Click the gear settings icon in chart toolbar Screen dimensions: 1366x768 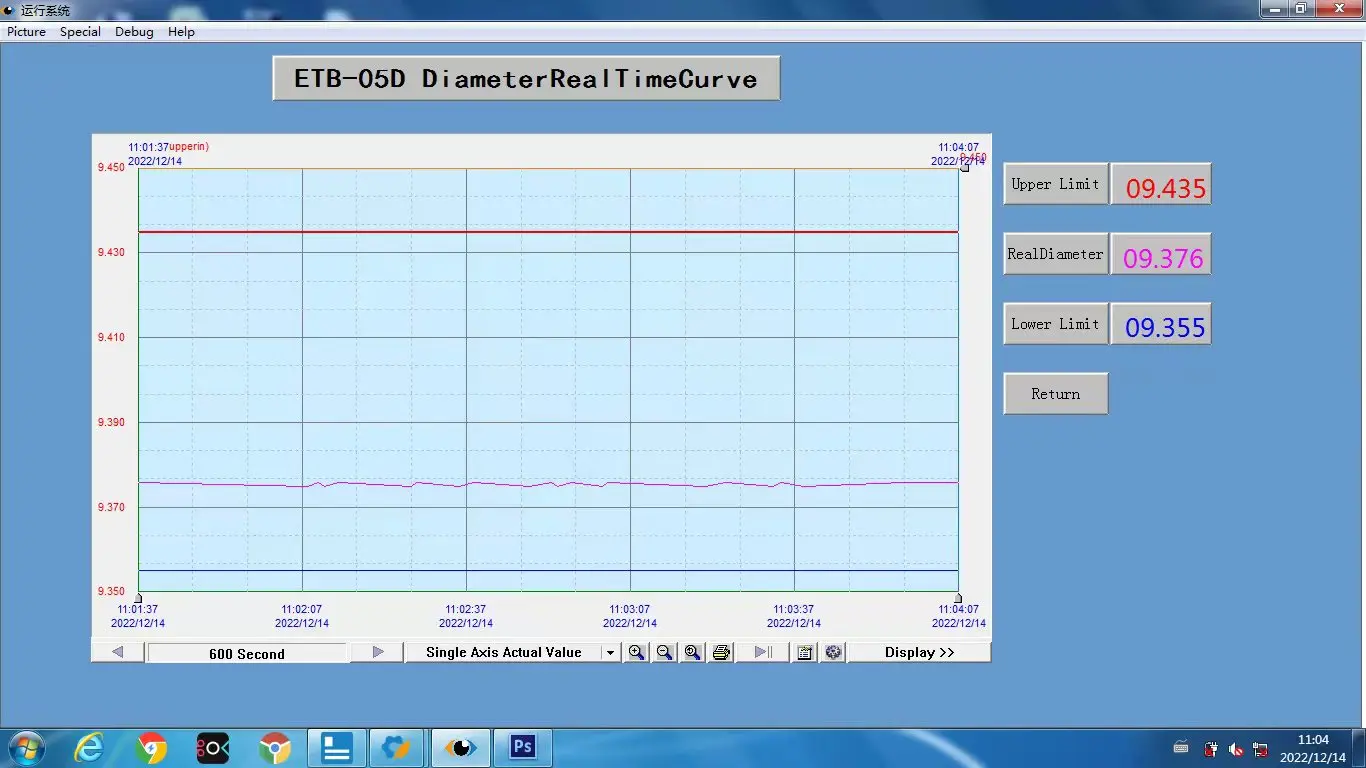pyautogui.click(x=833, y=652)
